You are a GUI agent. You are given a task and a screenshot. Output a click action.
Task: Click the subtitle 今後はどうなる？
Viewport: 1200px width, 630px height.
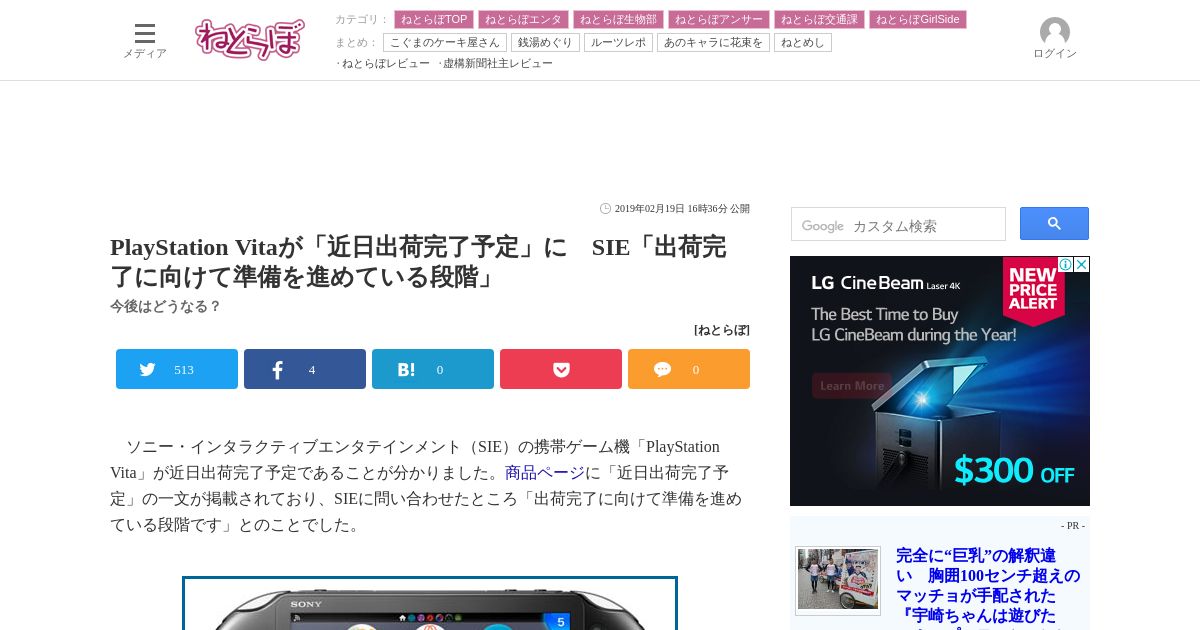[165, 306]
